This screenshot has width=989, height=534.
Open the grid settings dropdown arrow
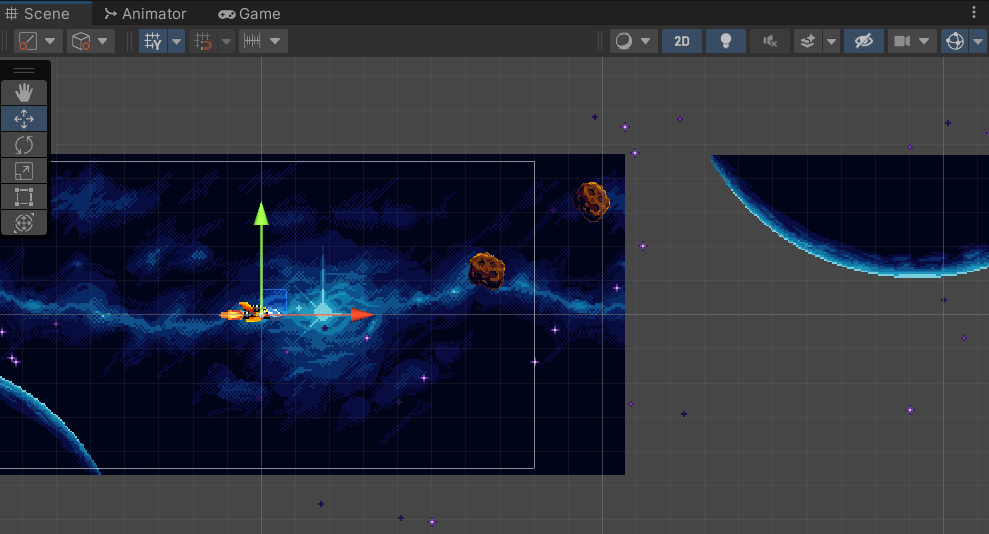[x=177, y=42]
